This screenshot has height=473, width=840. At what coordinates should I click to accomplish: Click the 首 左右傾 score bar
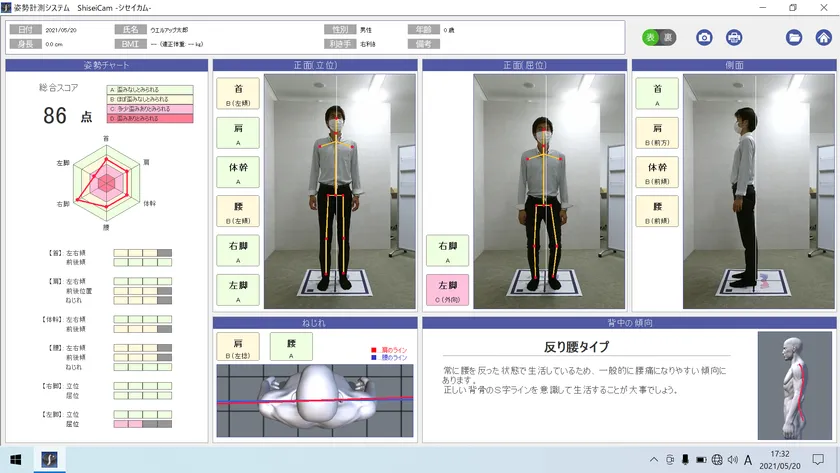coord(142,253)
